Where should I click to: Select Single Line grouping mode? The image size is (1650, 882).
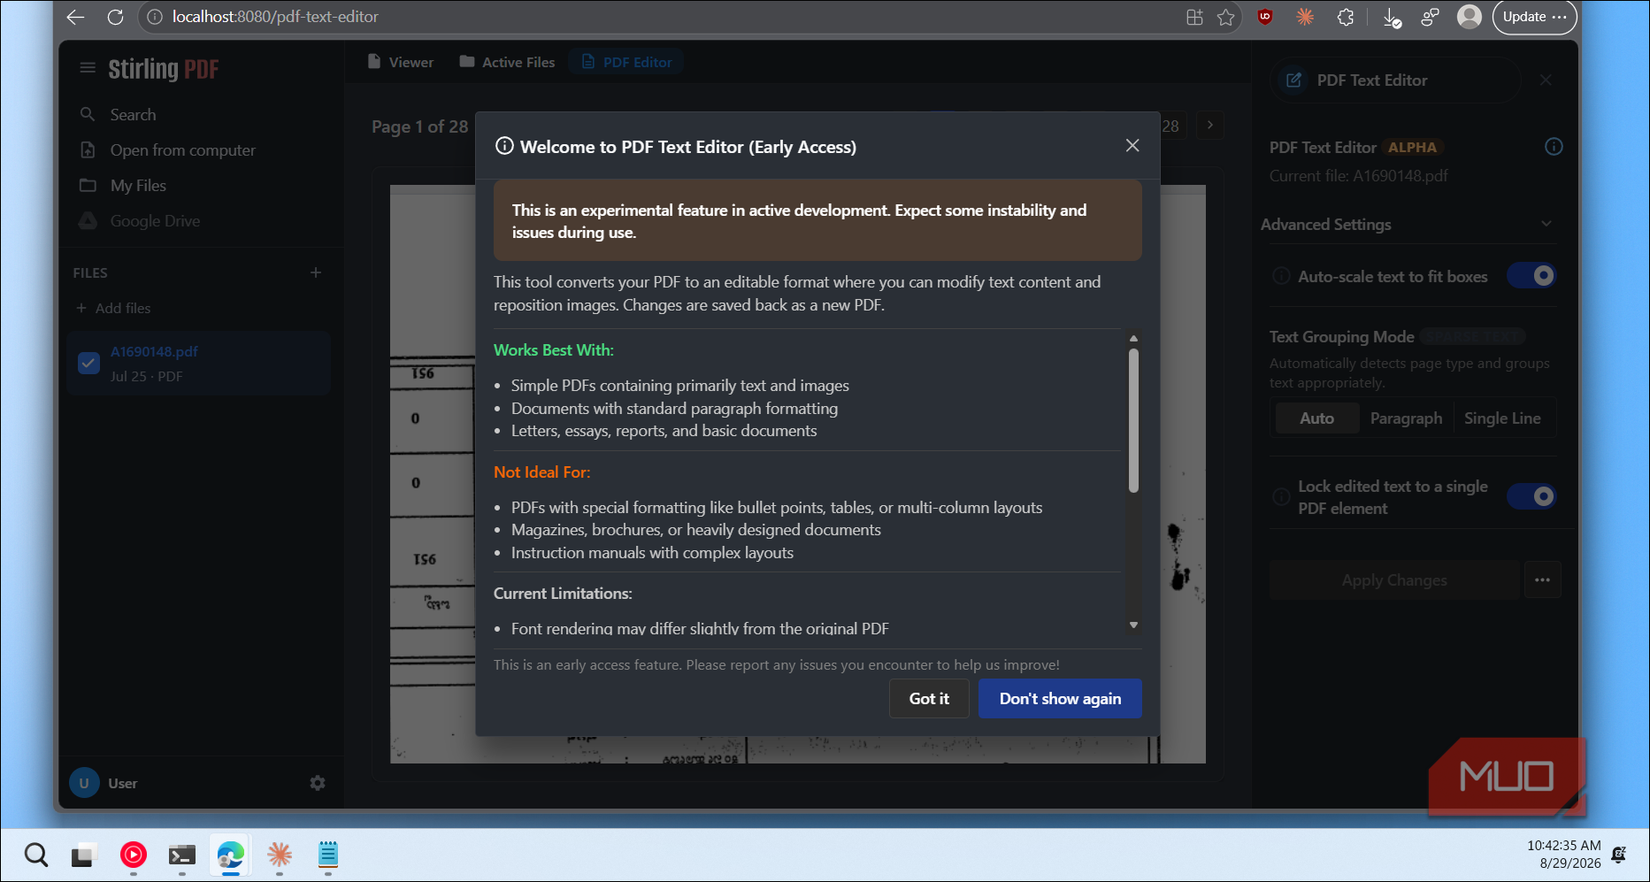pyautogui.click(x=1502, y=418)
